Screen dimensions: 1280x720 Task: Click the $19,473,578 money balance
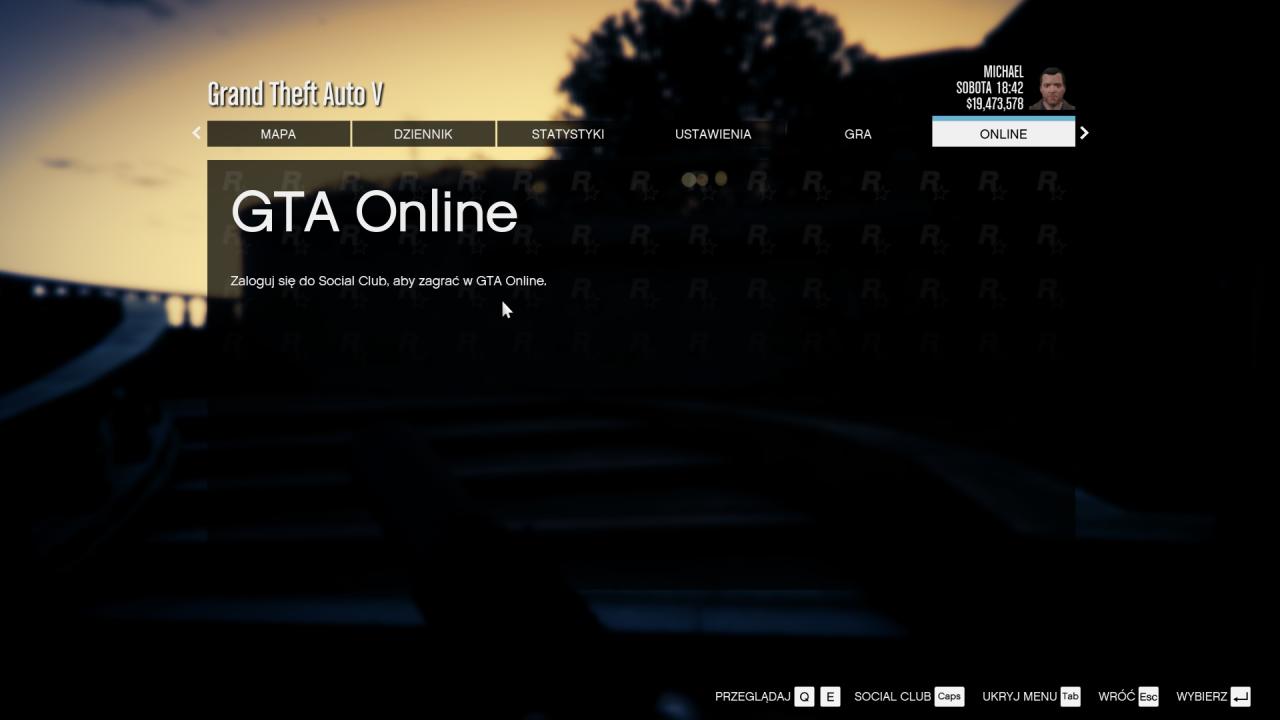994,104
